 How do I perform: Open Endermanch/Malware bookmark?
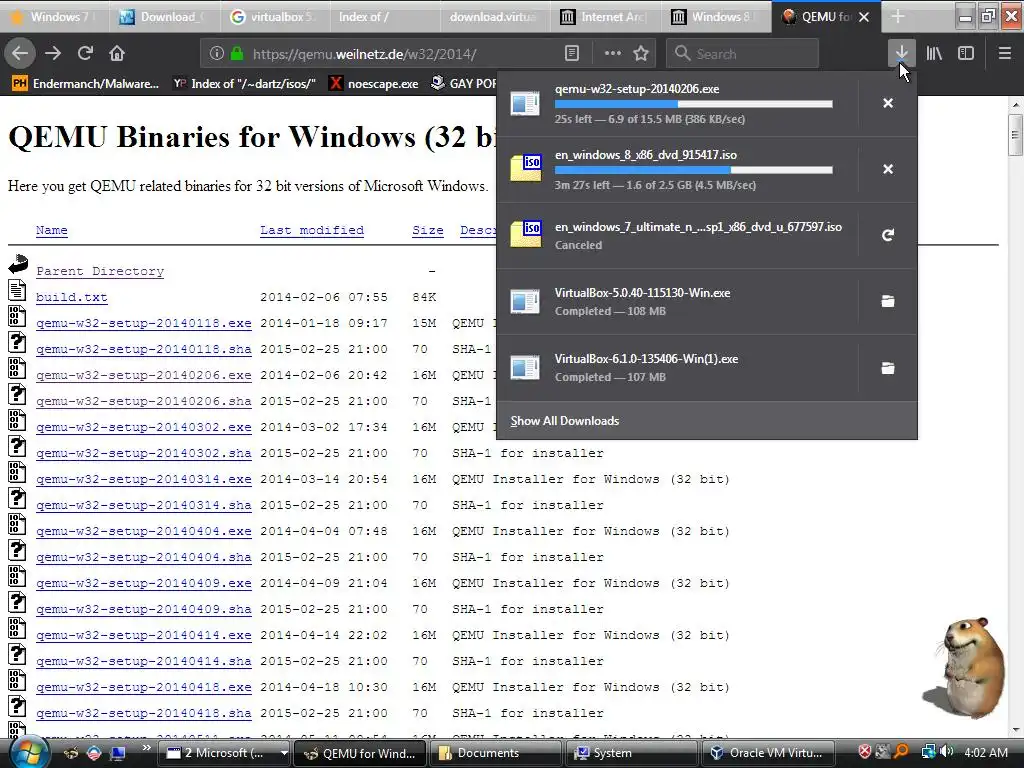(86, 84)
